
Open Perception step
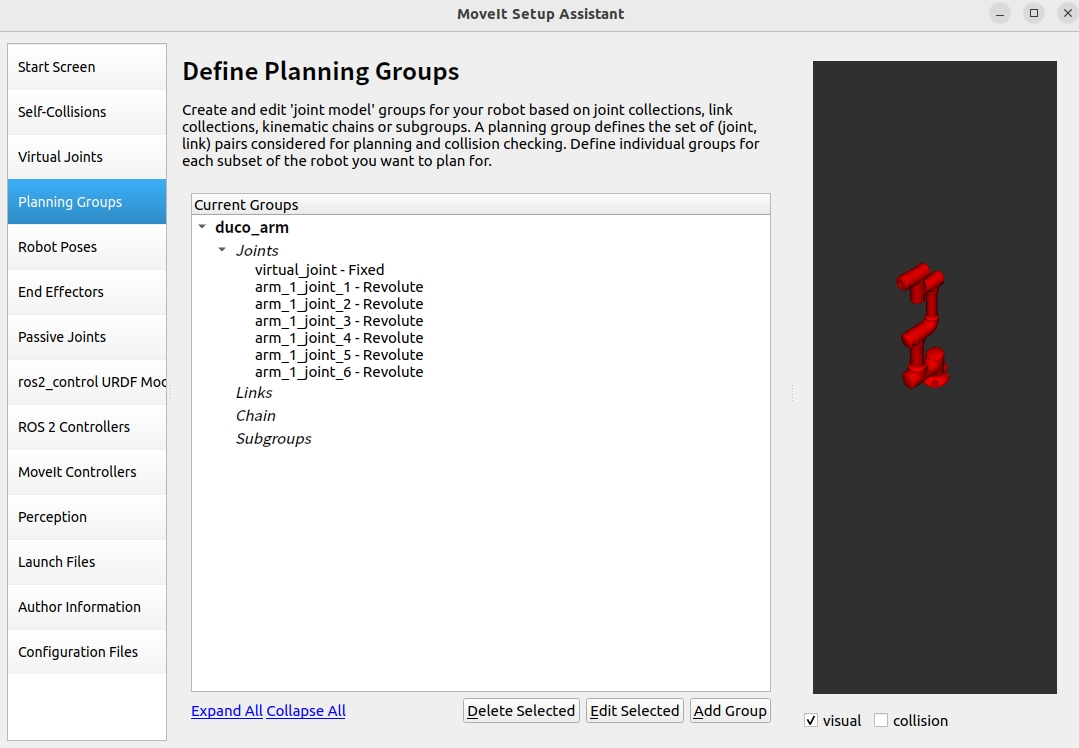point(87,517)
